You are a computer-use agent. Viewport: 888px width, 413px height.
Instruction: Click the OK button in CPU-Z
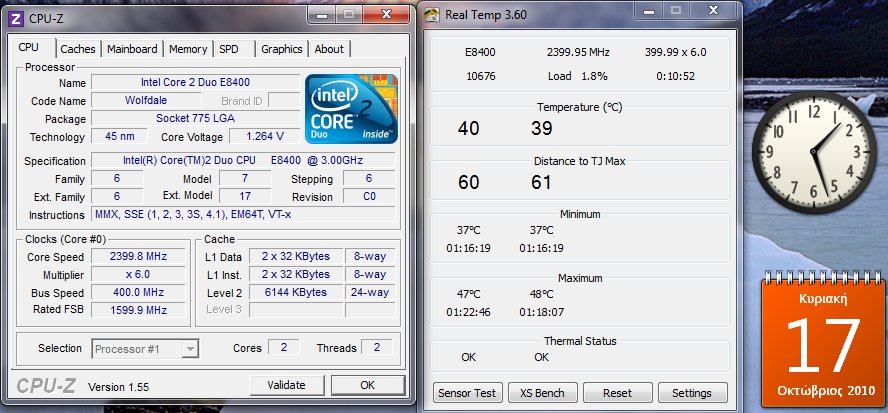coord(368,385)
